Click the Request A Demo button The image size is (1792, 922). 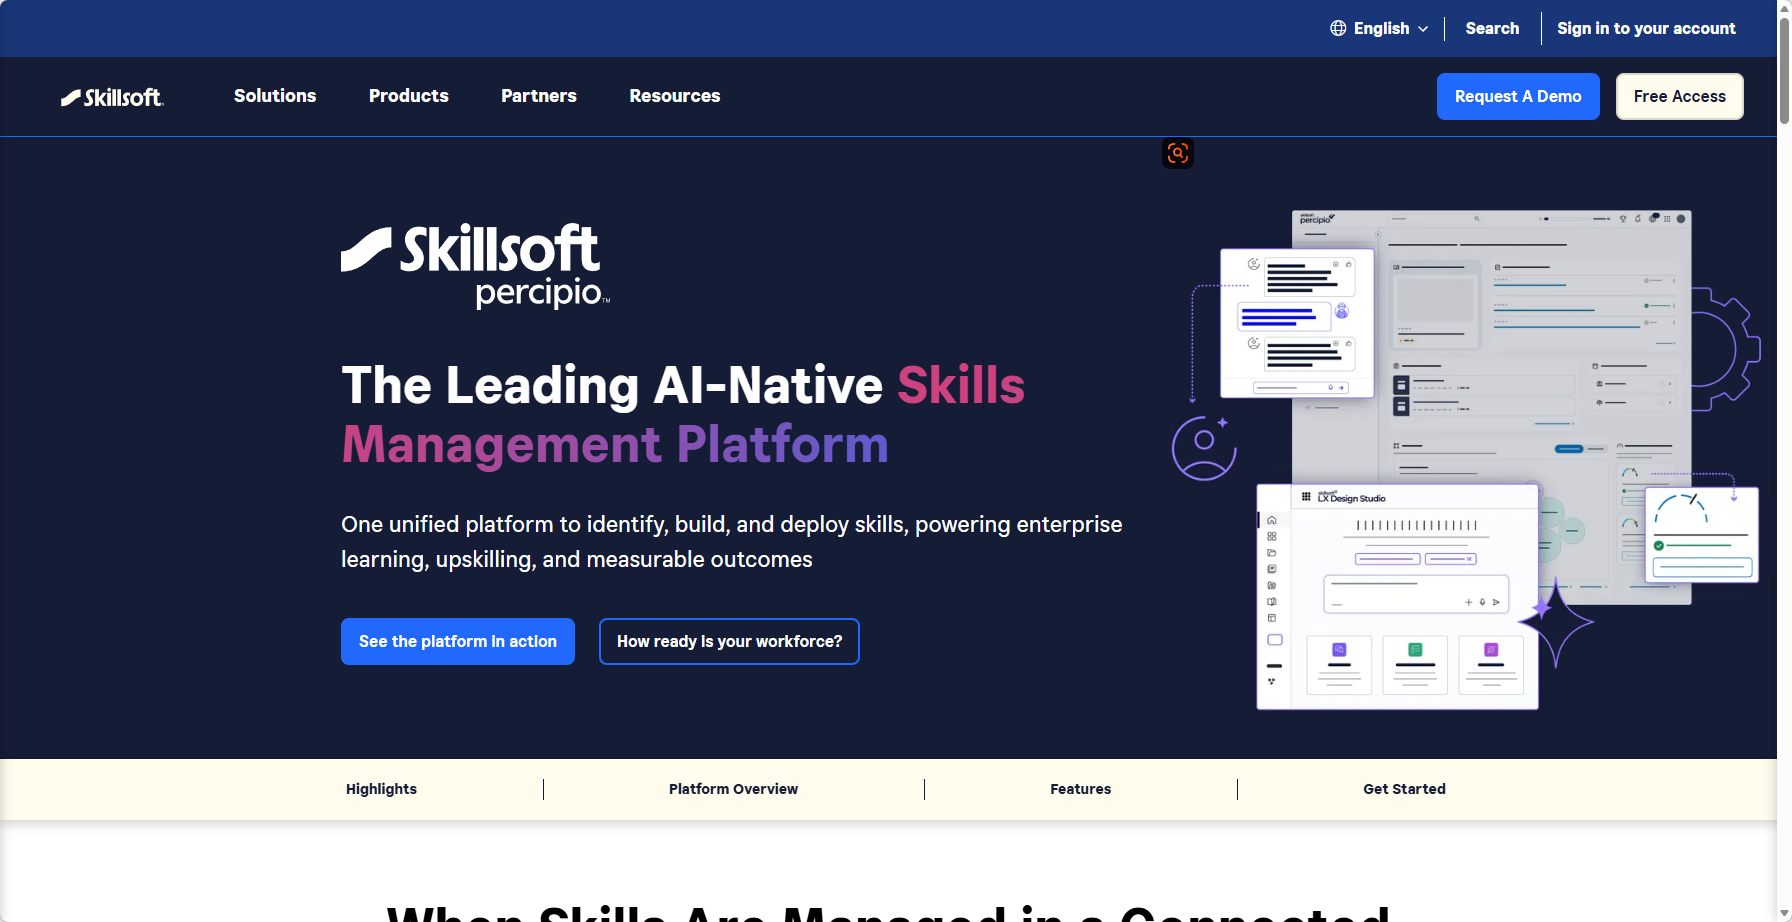(1518, 96)
